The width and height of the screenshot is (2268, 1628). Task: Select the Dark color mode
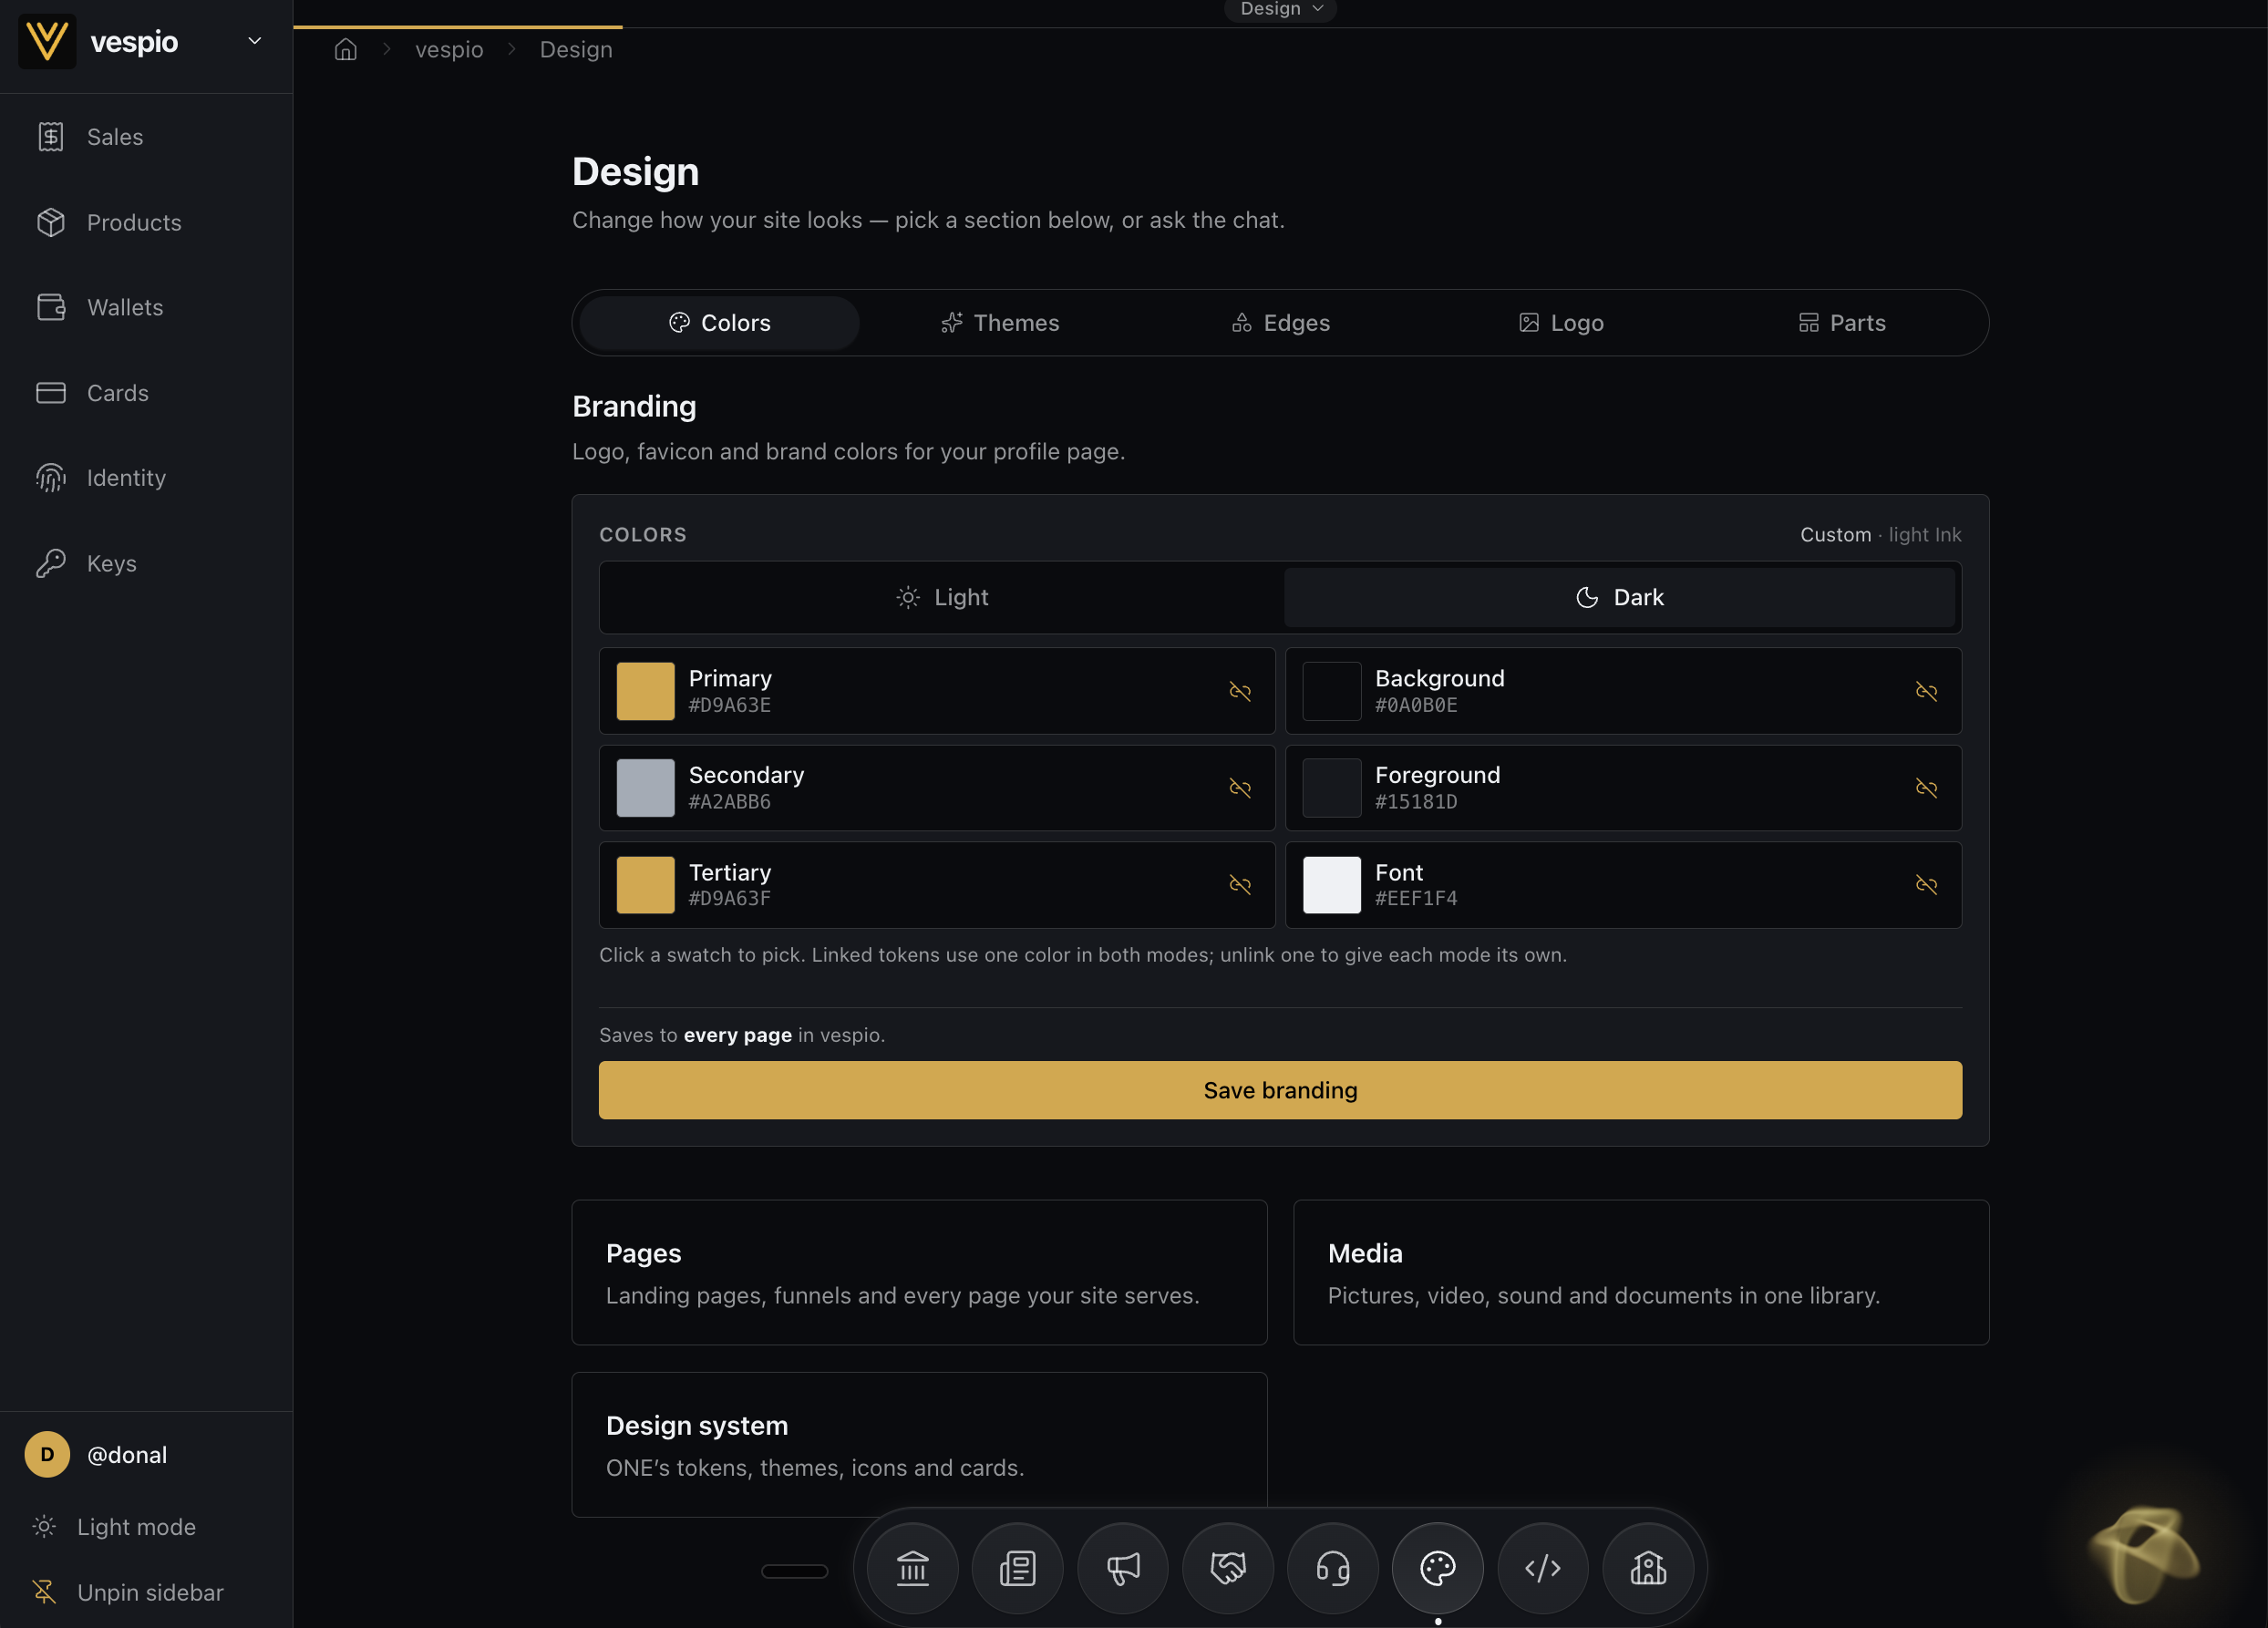[1619, 597]
